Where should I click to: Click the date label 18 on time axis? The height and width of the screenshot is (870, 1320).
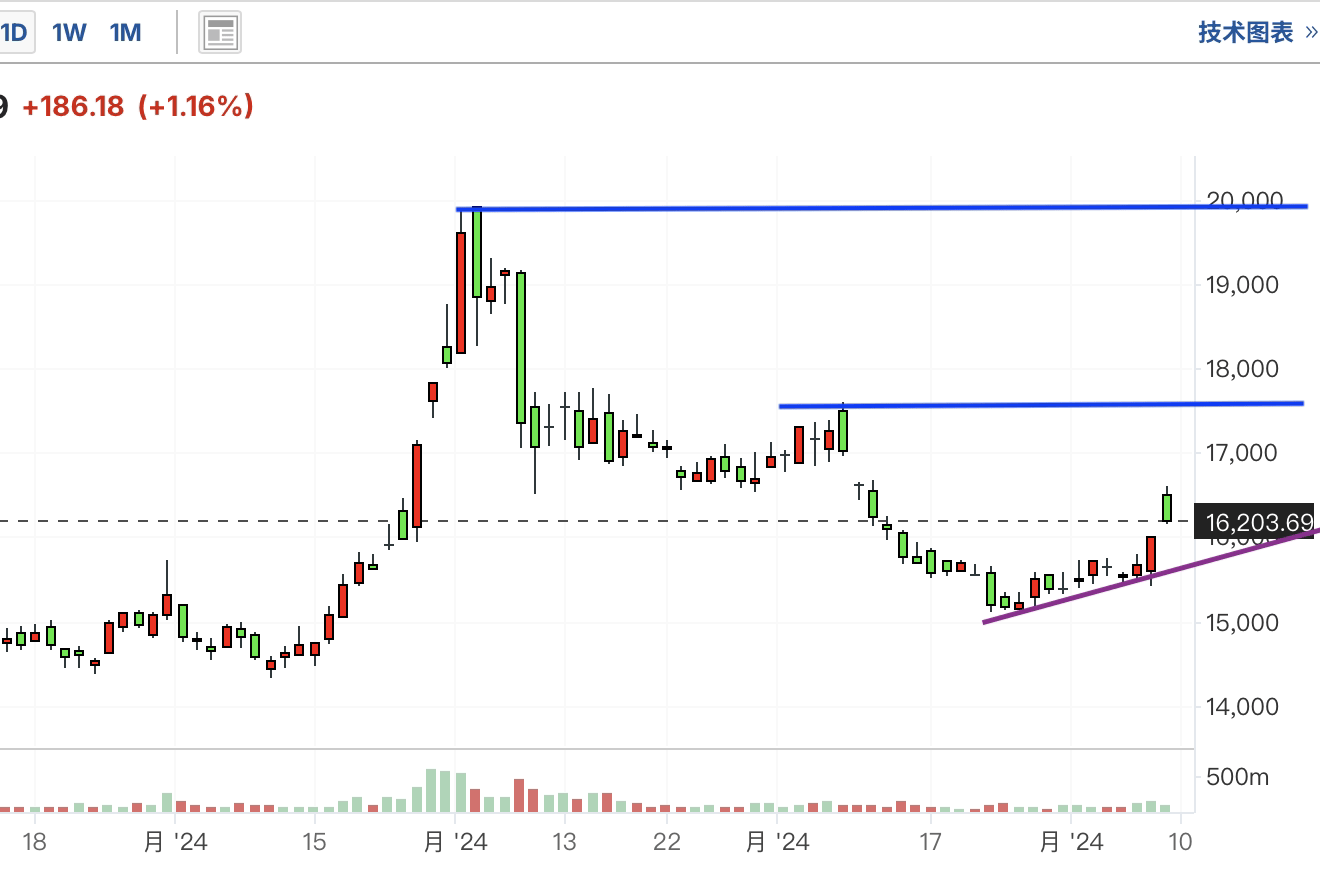pos(34,842)
